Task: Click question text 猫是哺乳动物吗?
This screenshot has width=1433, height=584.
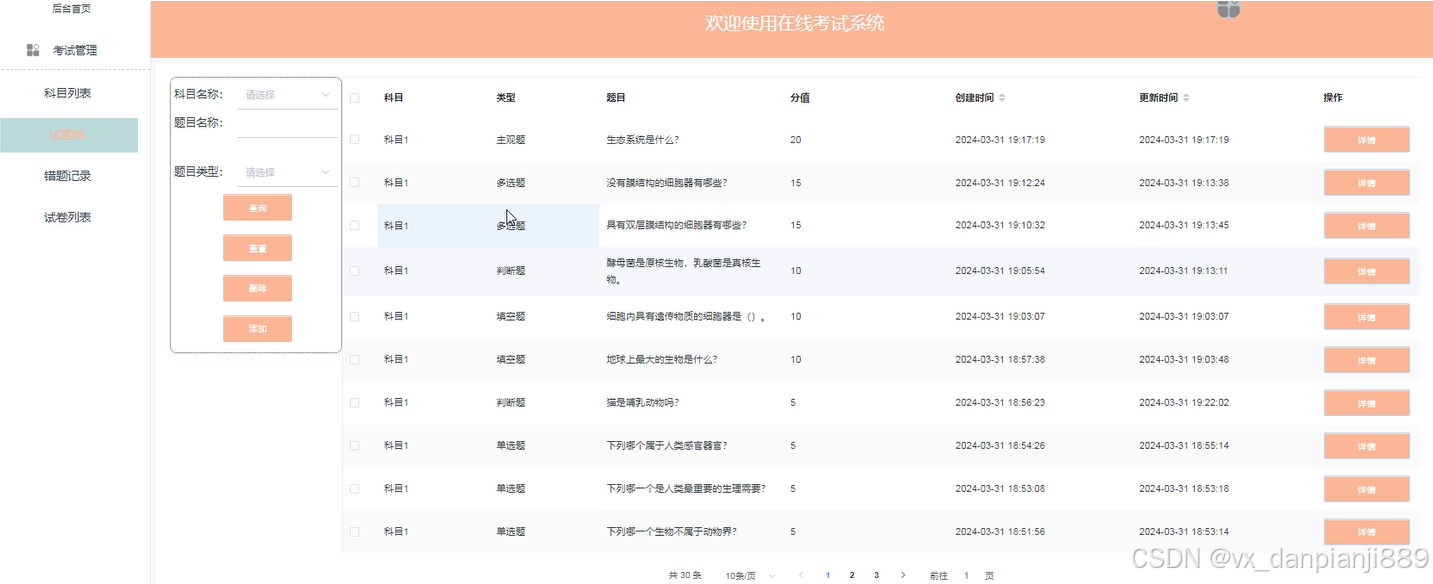Action: 643,402
